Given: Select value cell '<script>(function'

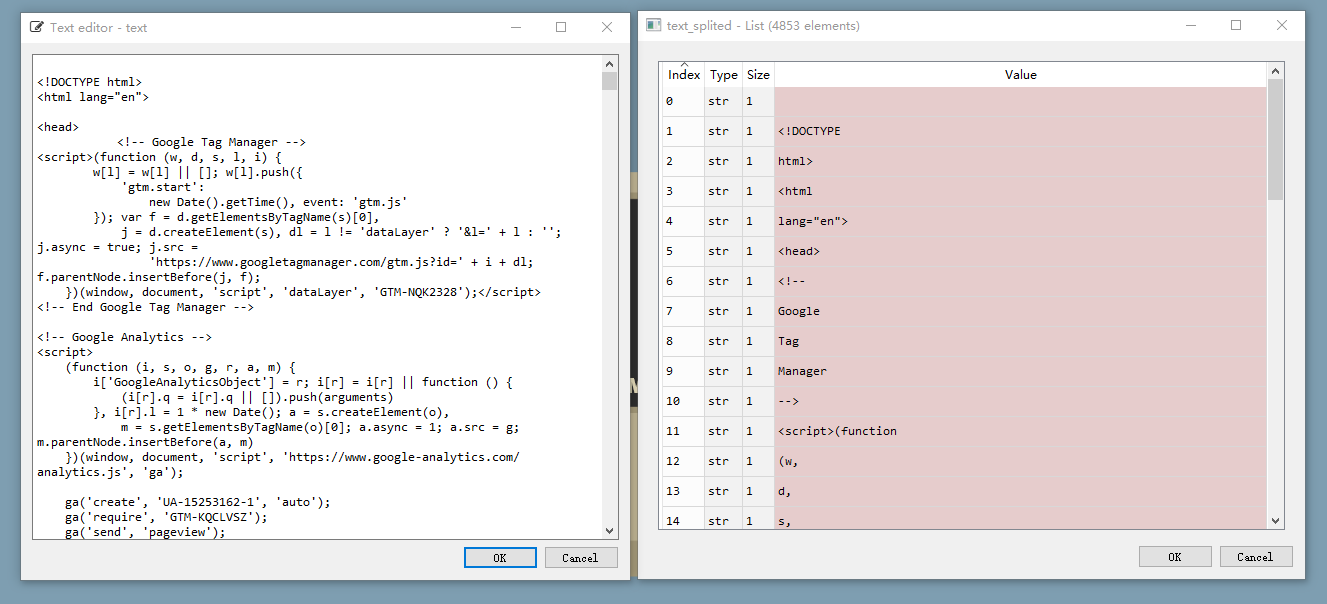Looking at the screenshot, I should click(1020, 431).
